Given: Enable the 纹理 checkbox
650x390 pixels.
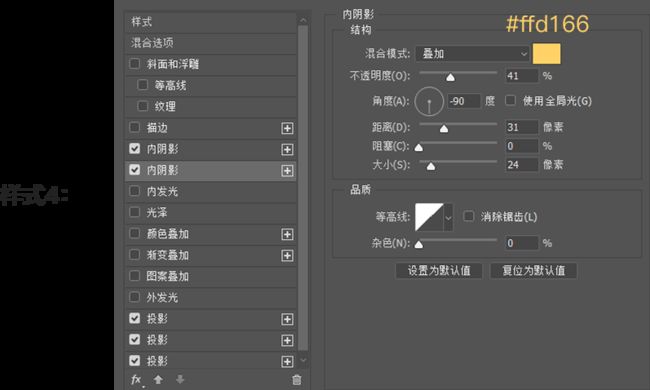Looking at the screenshot, I should coord(142,106).
